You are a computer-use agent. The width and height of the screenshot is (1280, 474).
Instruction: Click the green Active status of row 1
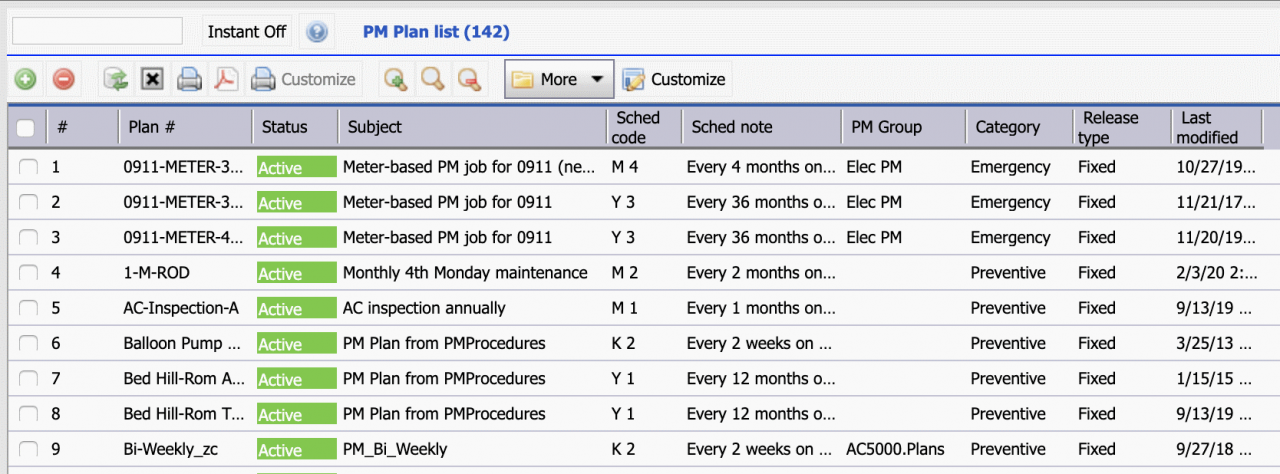296,168
